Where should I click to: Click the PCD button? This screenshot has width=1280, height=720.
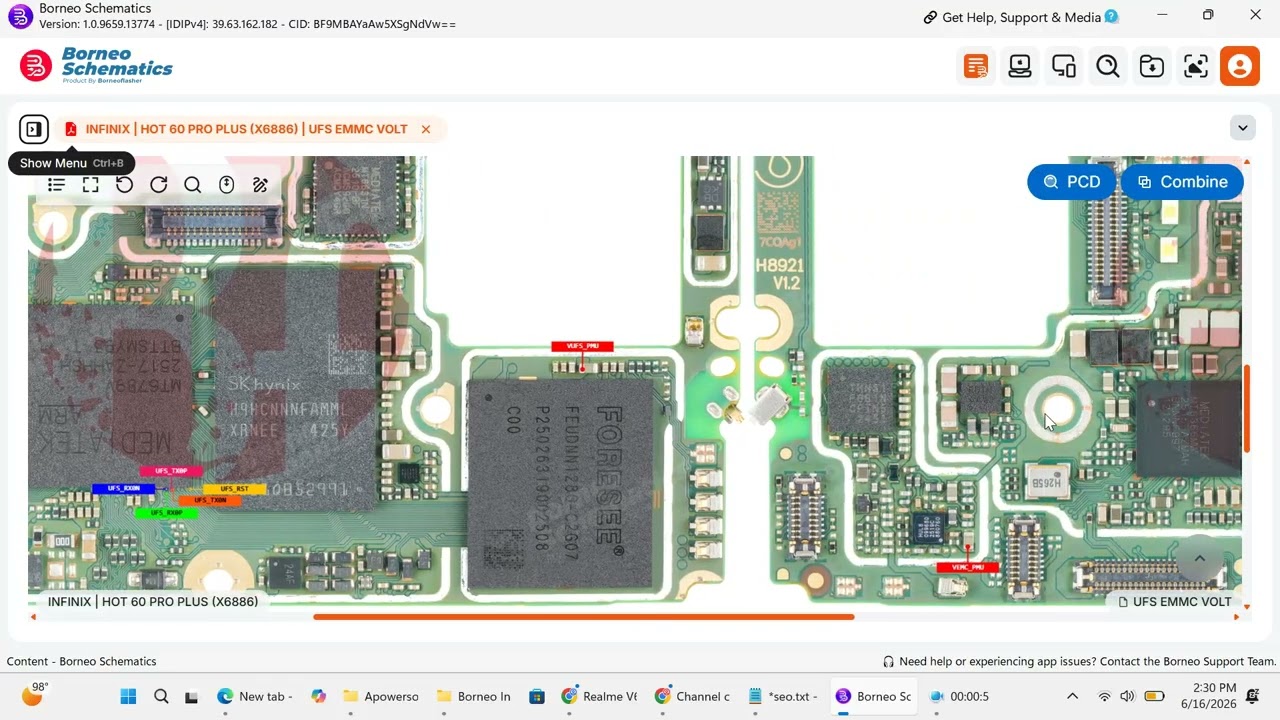coord(1071,182)
